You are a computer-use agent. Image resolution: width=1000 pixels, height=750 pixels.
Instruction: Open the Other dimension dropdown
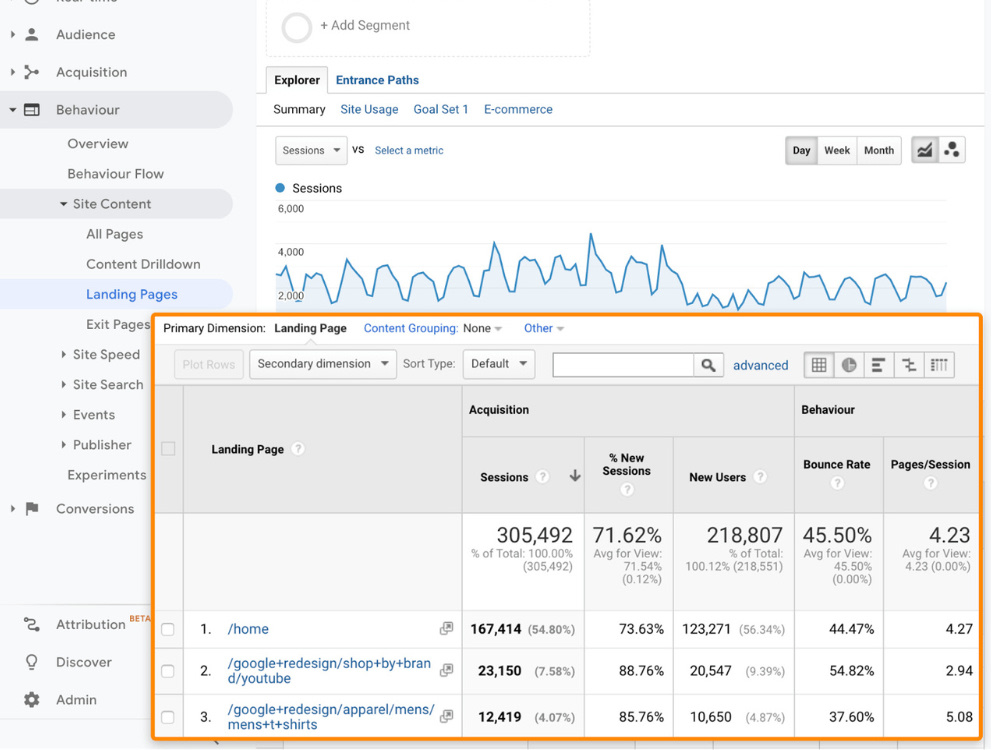point(544,328)
